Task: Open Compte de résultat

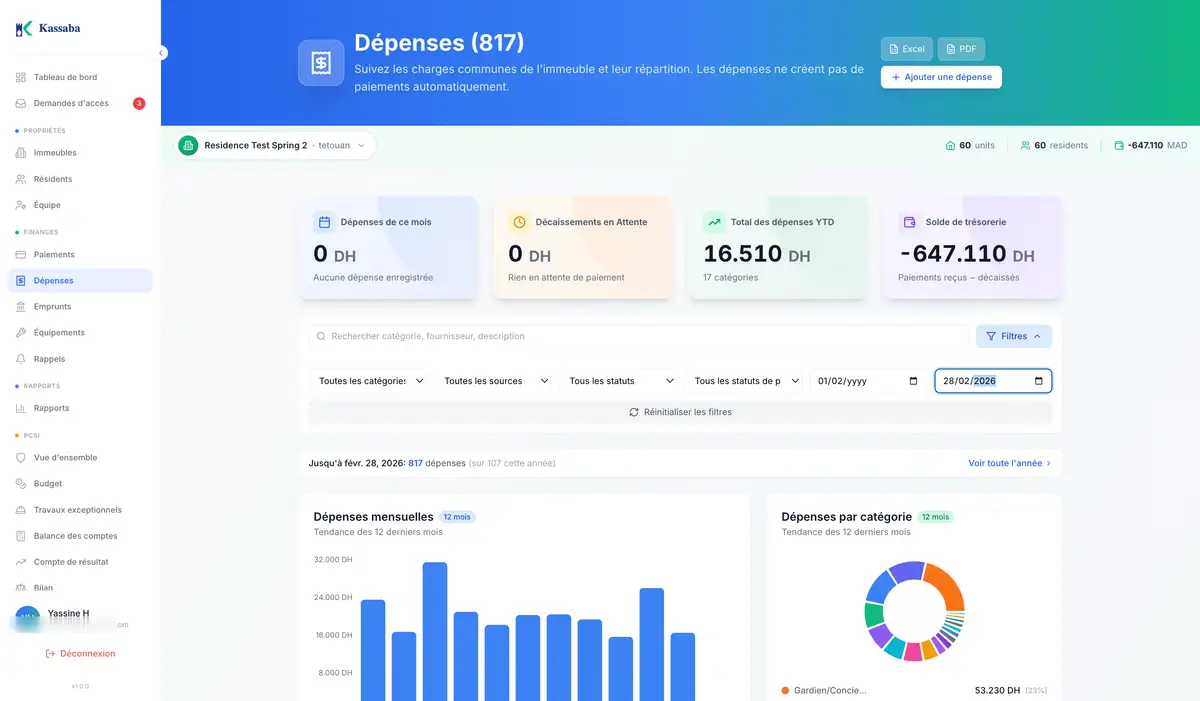Action: click(80, 562)
